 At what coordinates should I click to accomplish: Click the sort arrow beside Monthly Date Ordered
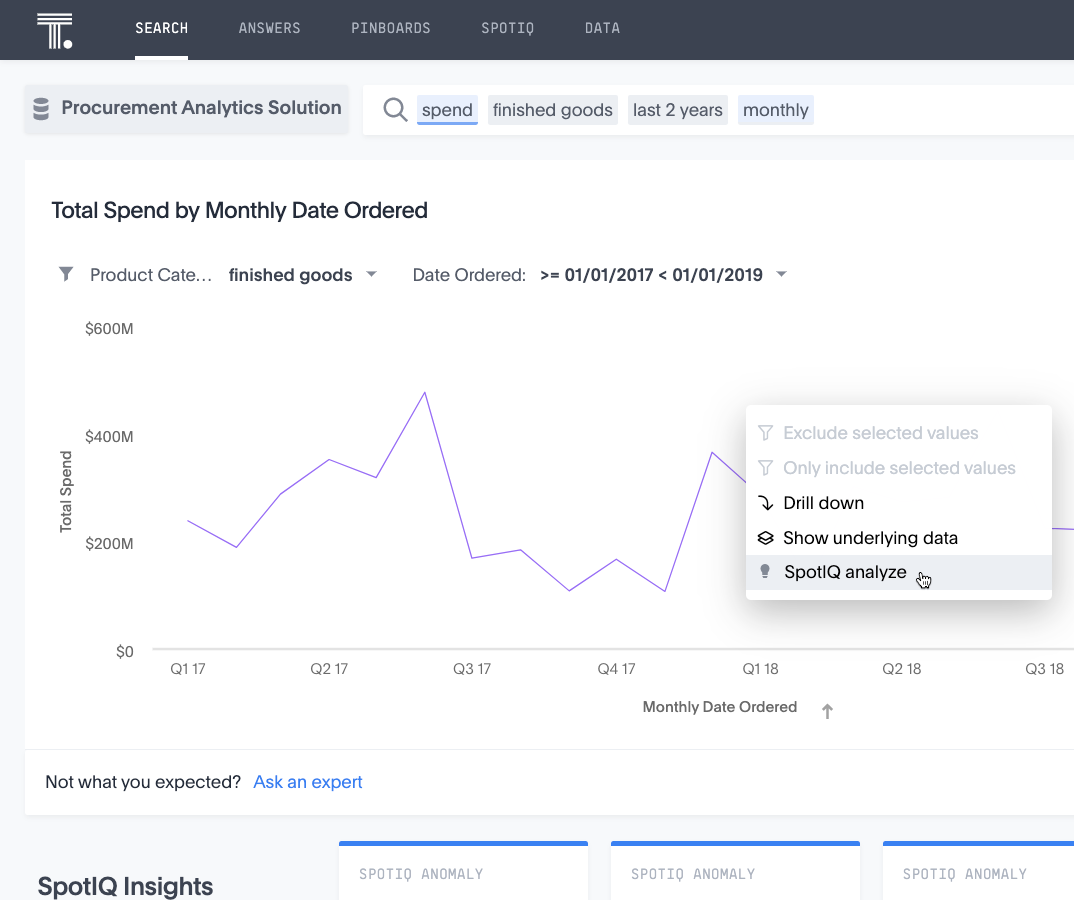click(x=827, y=711)
